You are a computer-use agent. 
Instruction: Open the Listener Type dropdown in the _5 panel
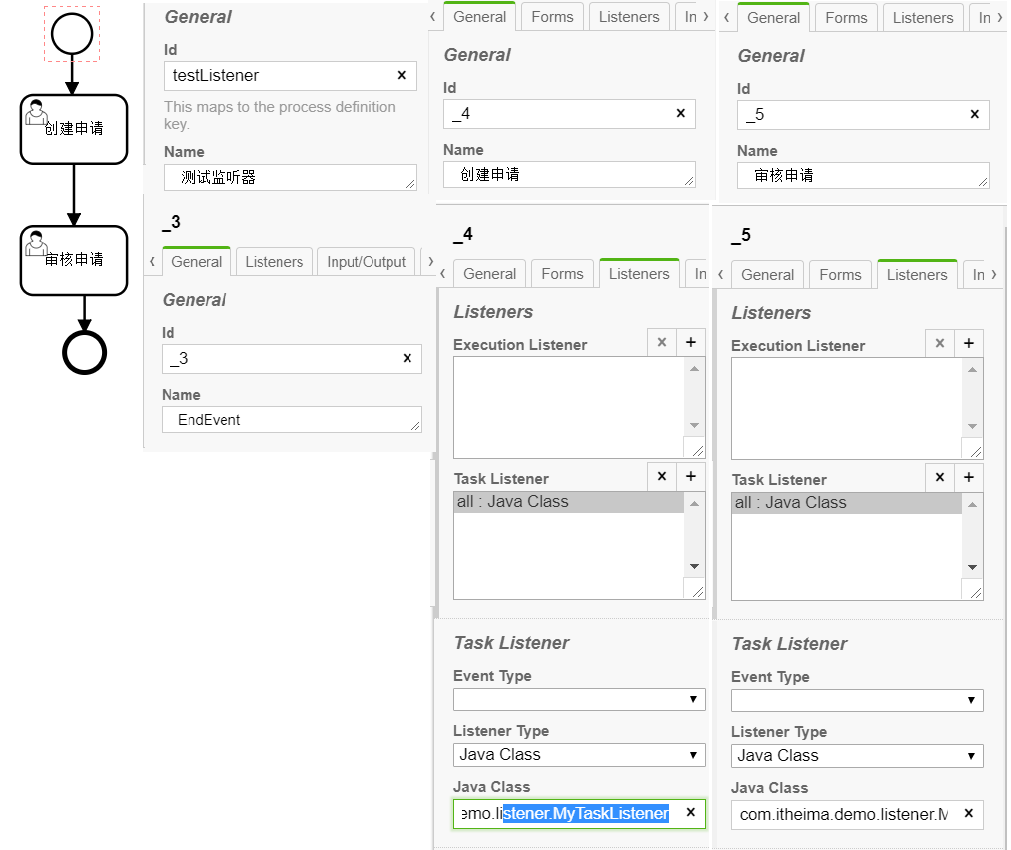click(x=857, y=756)
